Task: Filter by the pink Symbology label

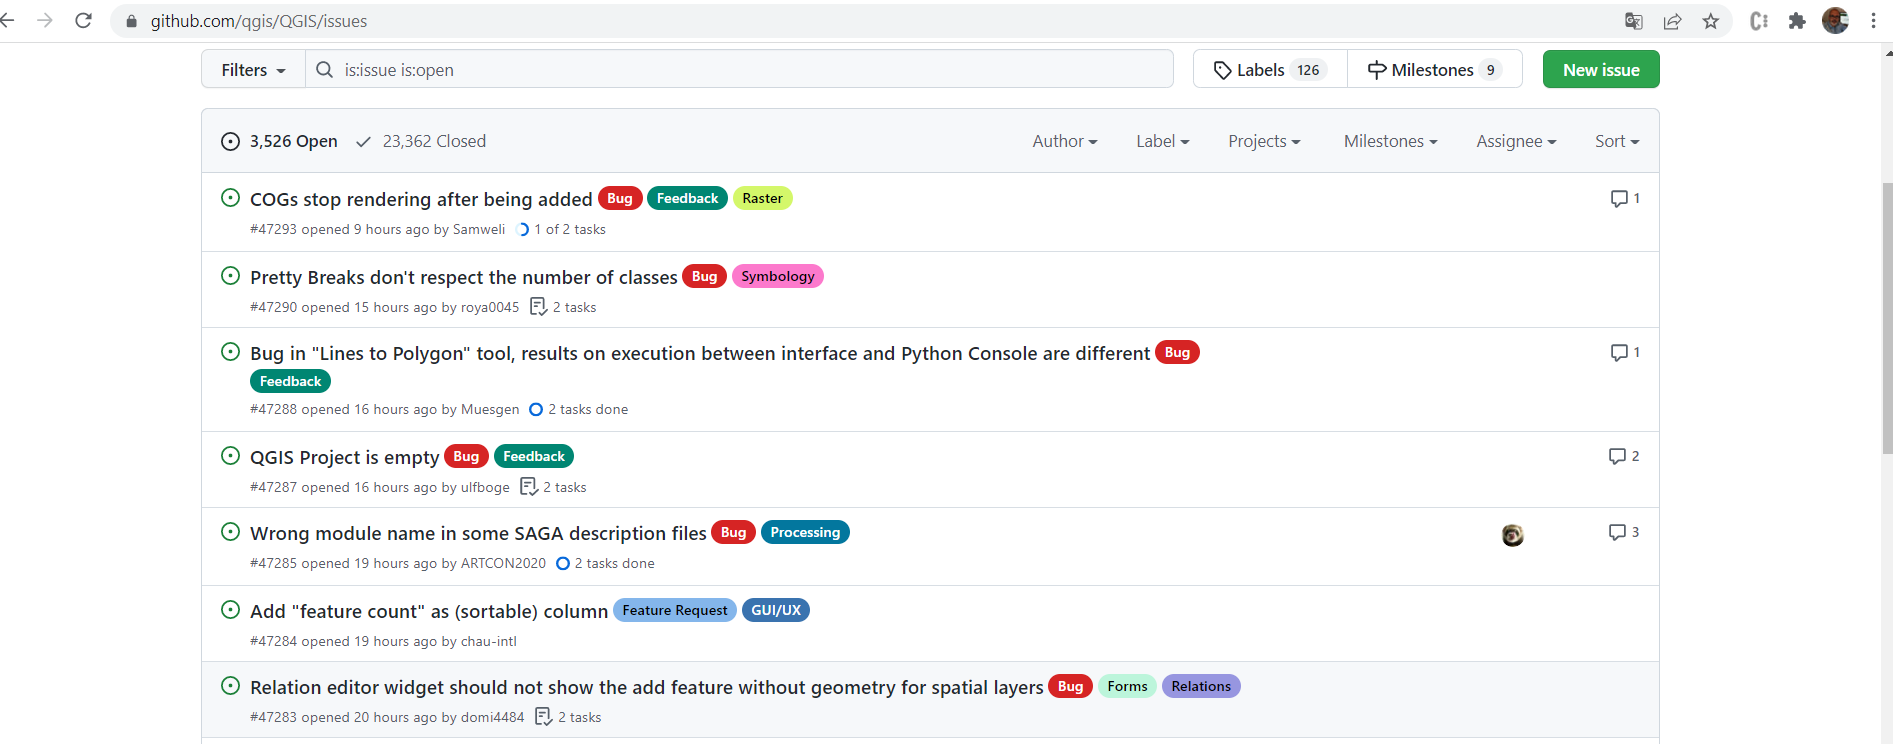Action: tap(778, 276)
